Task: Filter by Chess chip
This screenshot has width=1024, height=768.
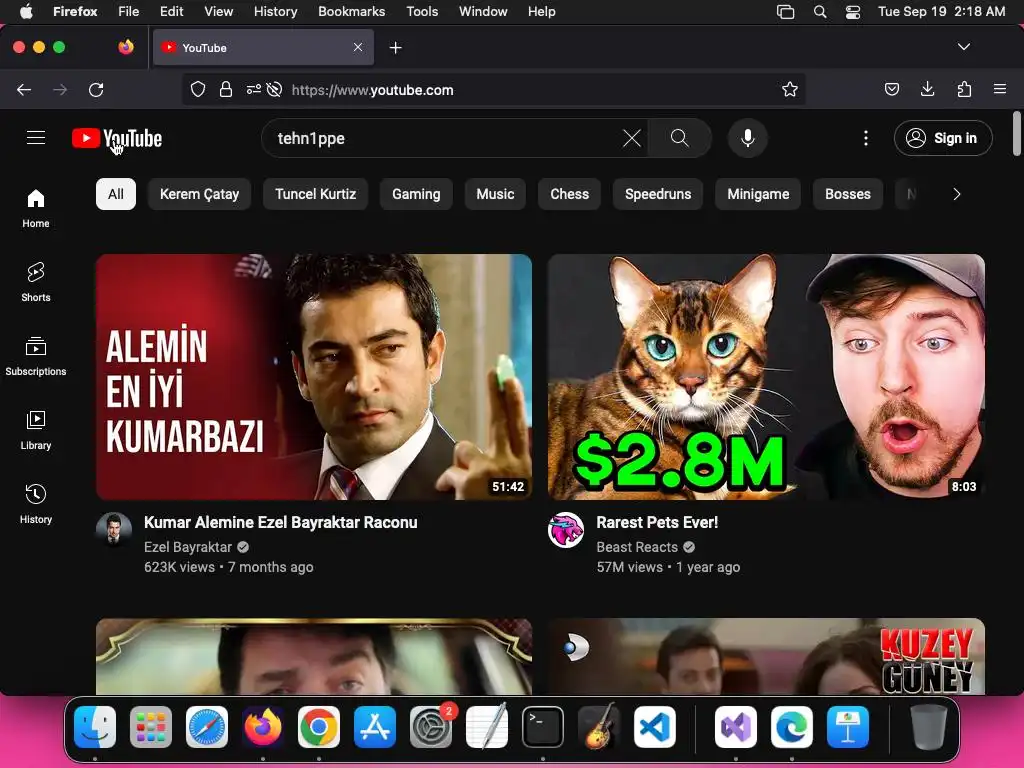Action: tap(569, 194)
